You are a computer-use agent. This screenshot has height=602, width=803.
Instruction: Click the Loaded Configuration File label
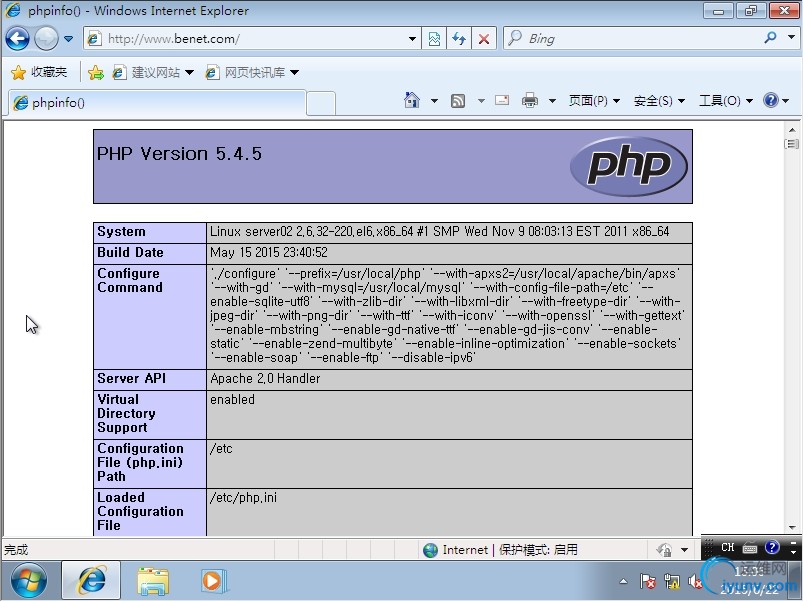click(x=140, y=511)
